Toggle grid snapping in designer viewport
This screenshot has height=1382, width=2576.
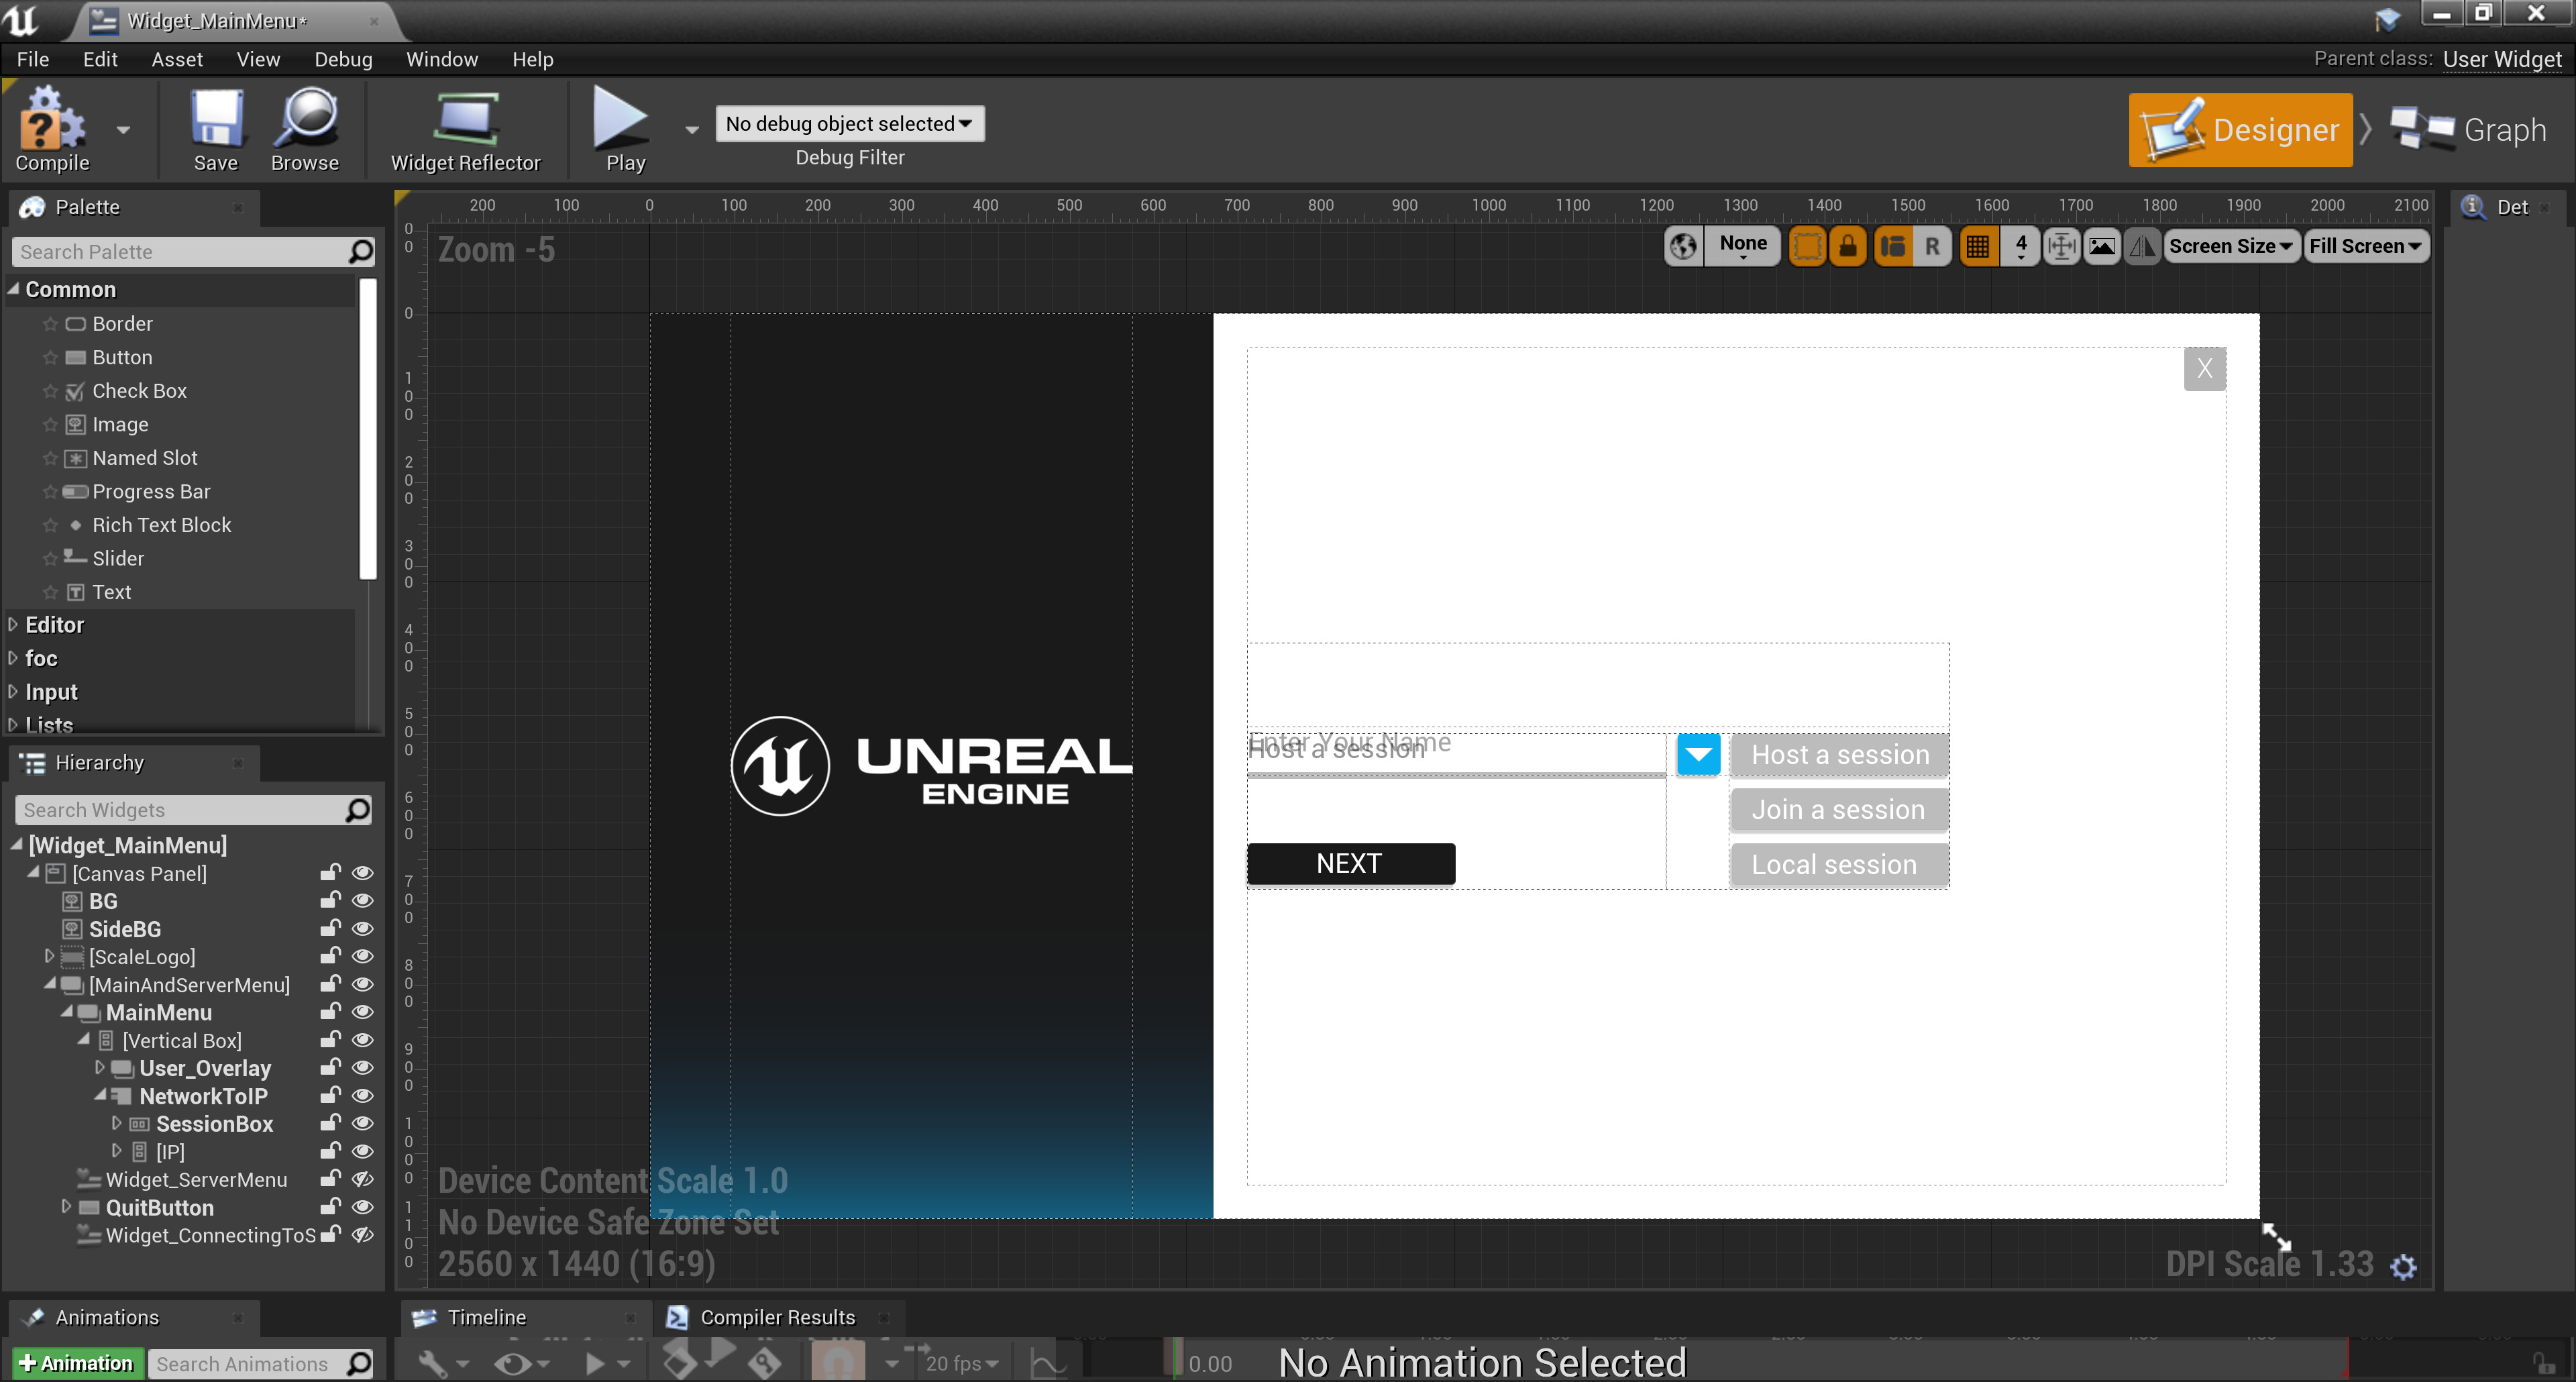[x=1977, y=246]
